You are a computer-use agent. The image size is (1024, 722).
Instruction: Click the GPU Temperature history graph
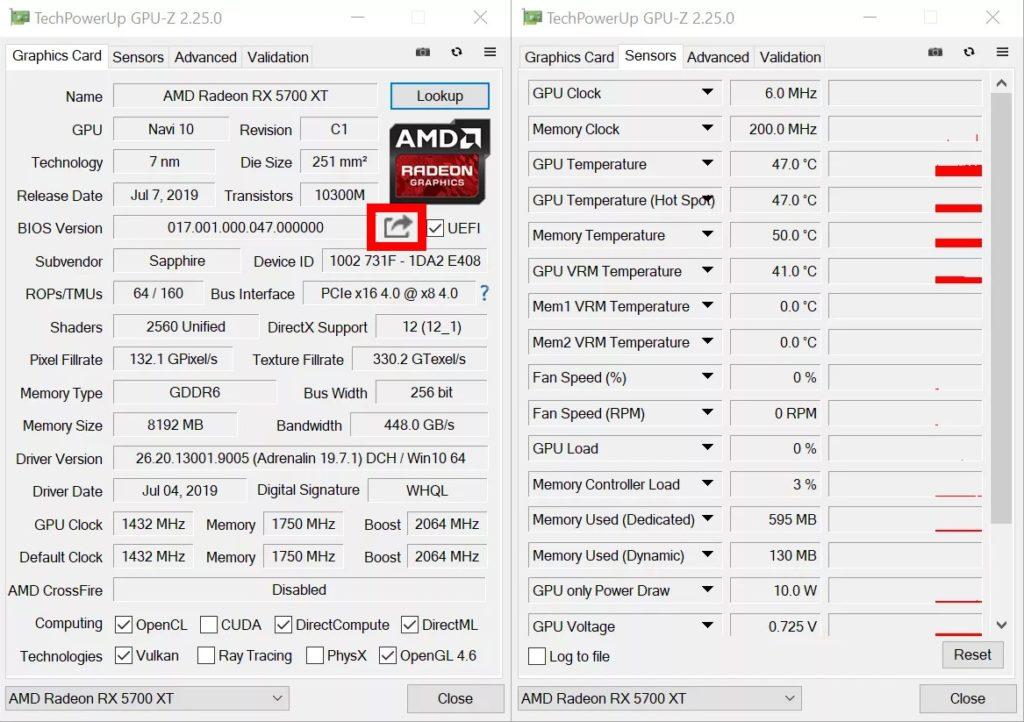[905, 164]
